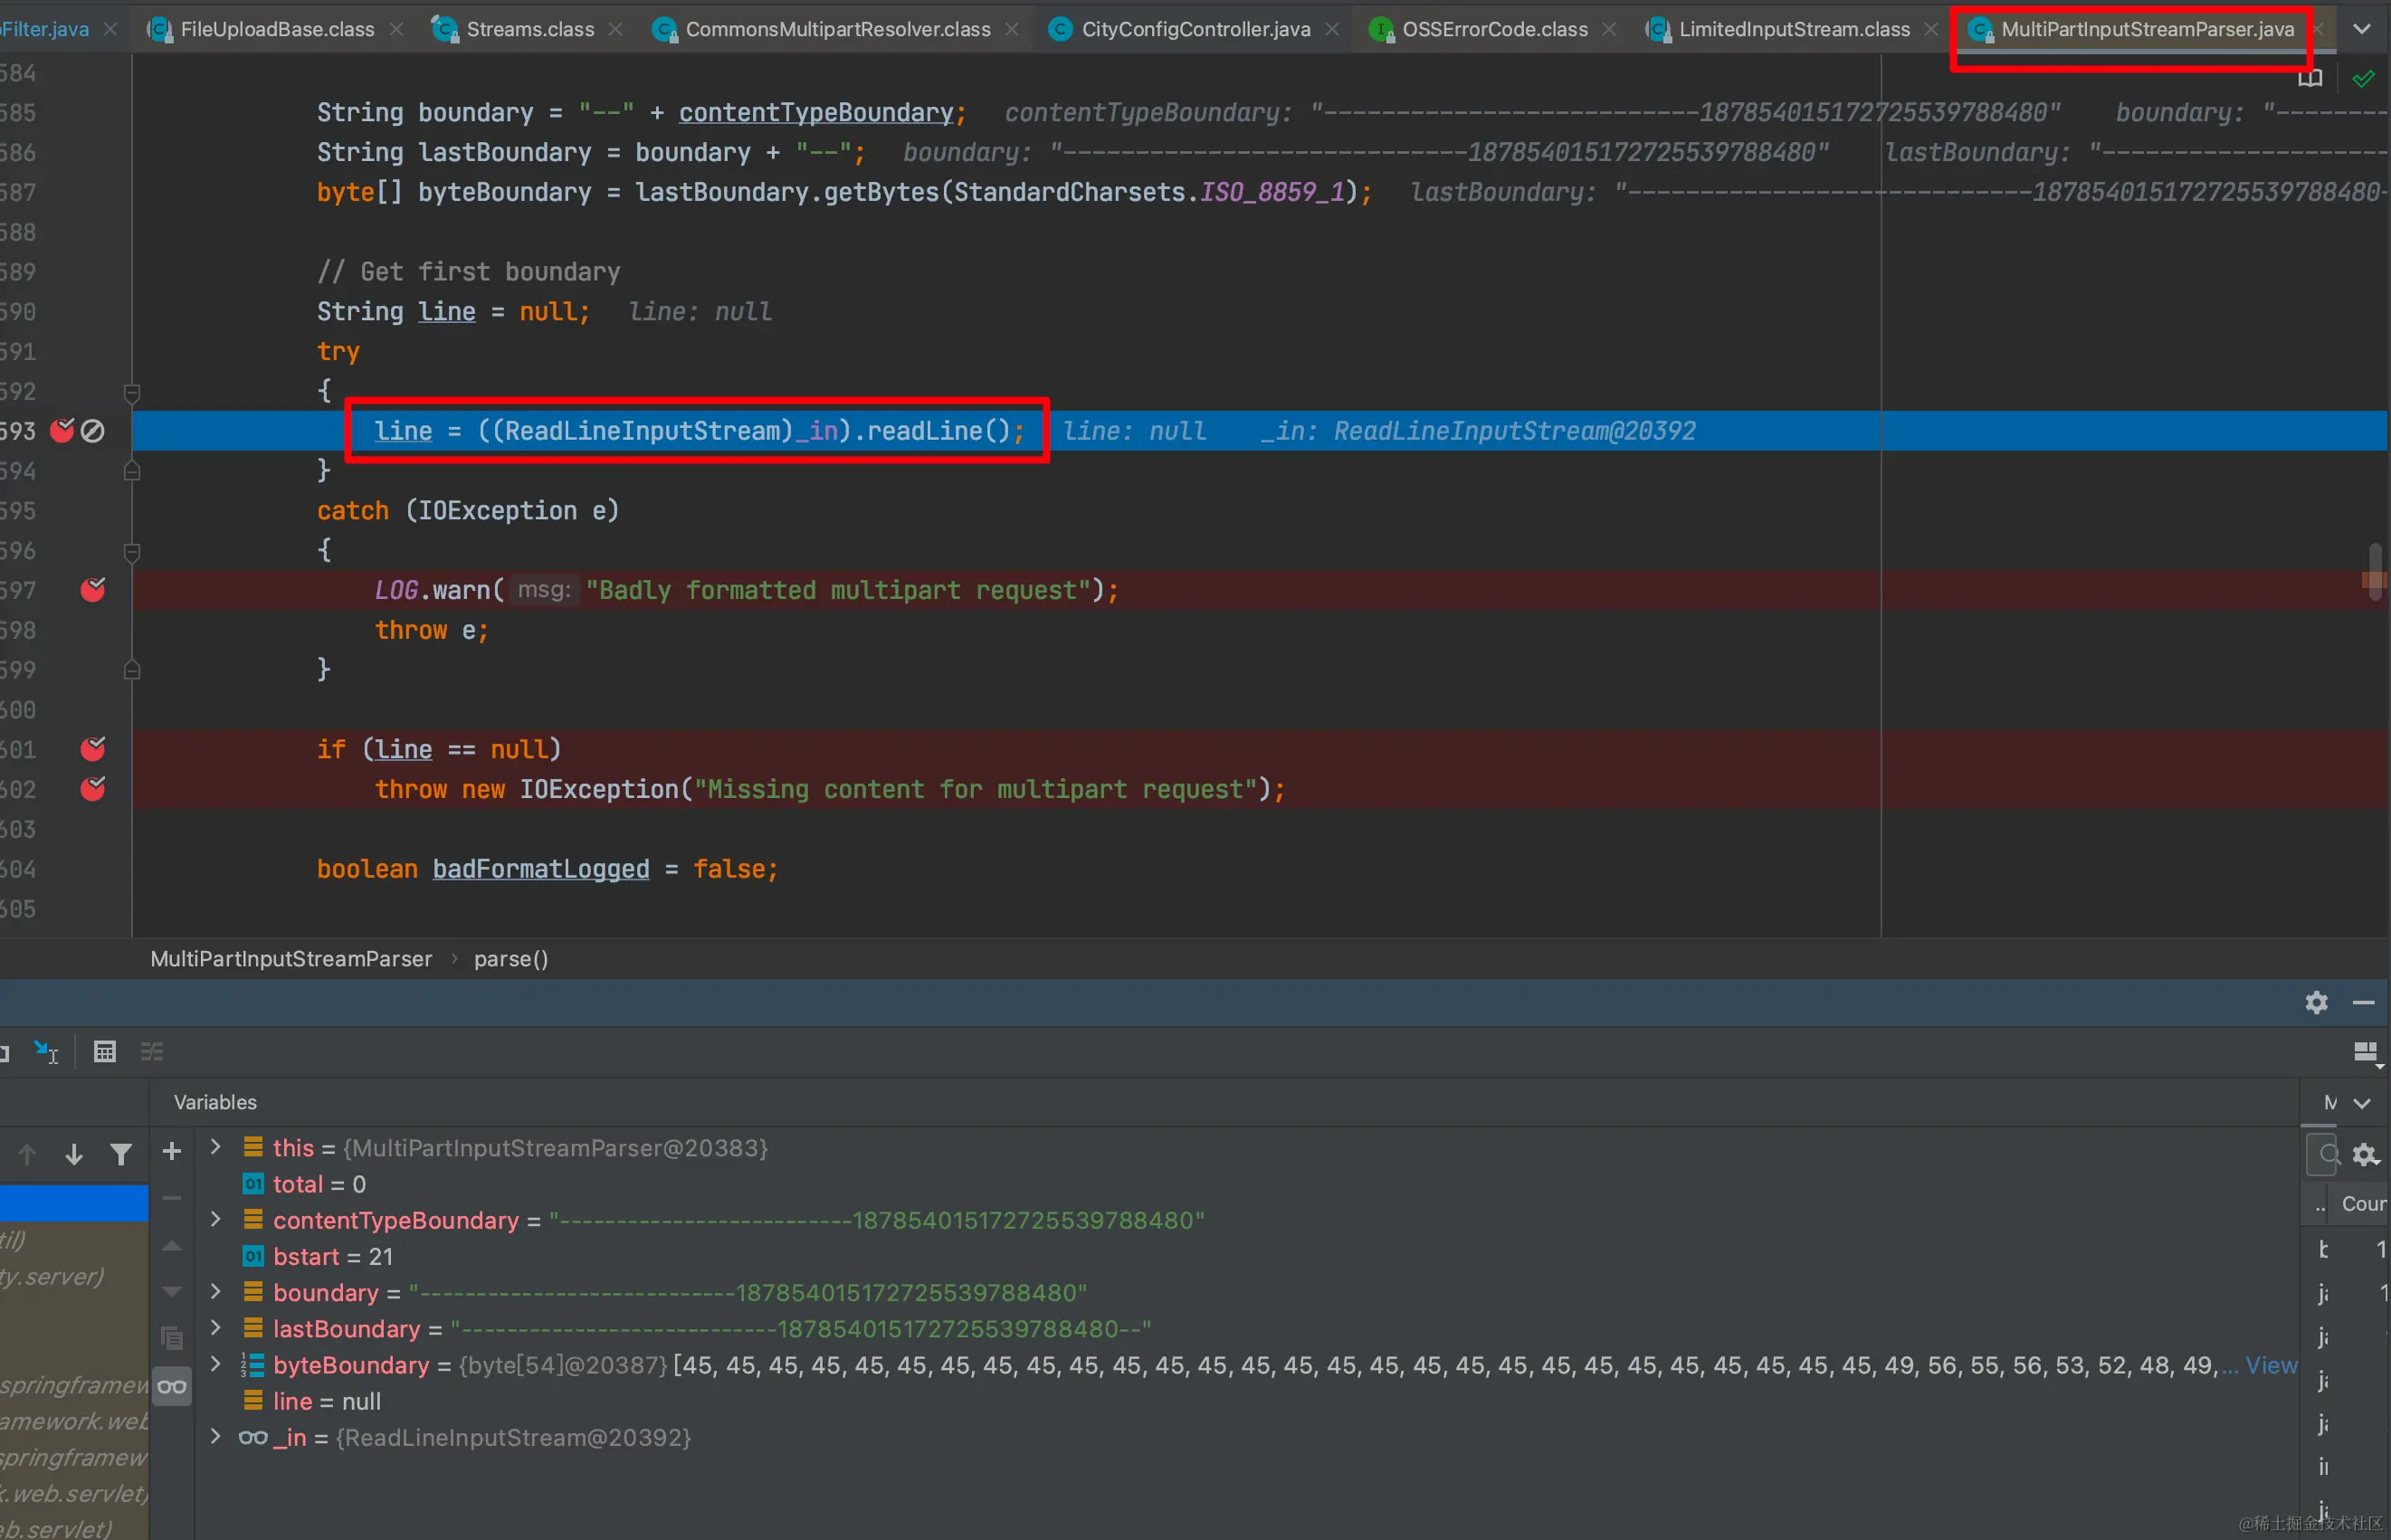Image resolution: width=2391 pixels, height=1540 pixels.
Task: Toggle breakpoint at line 601
Action: 92,749
